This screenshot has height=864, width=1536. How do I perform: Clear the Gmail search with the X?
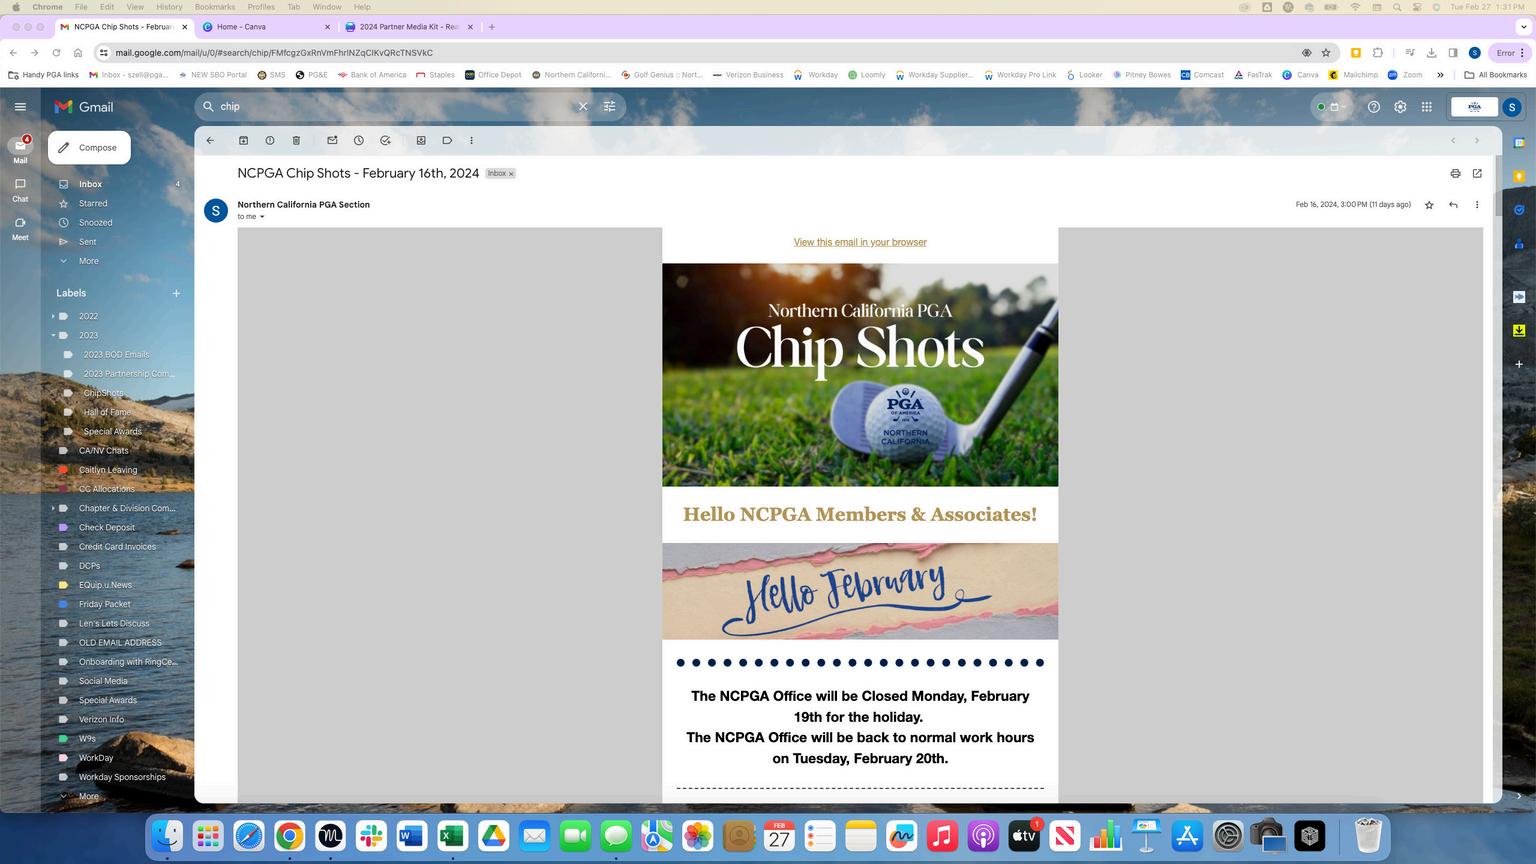tap(583, 106)
